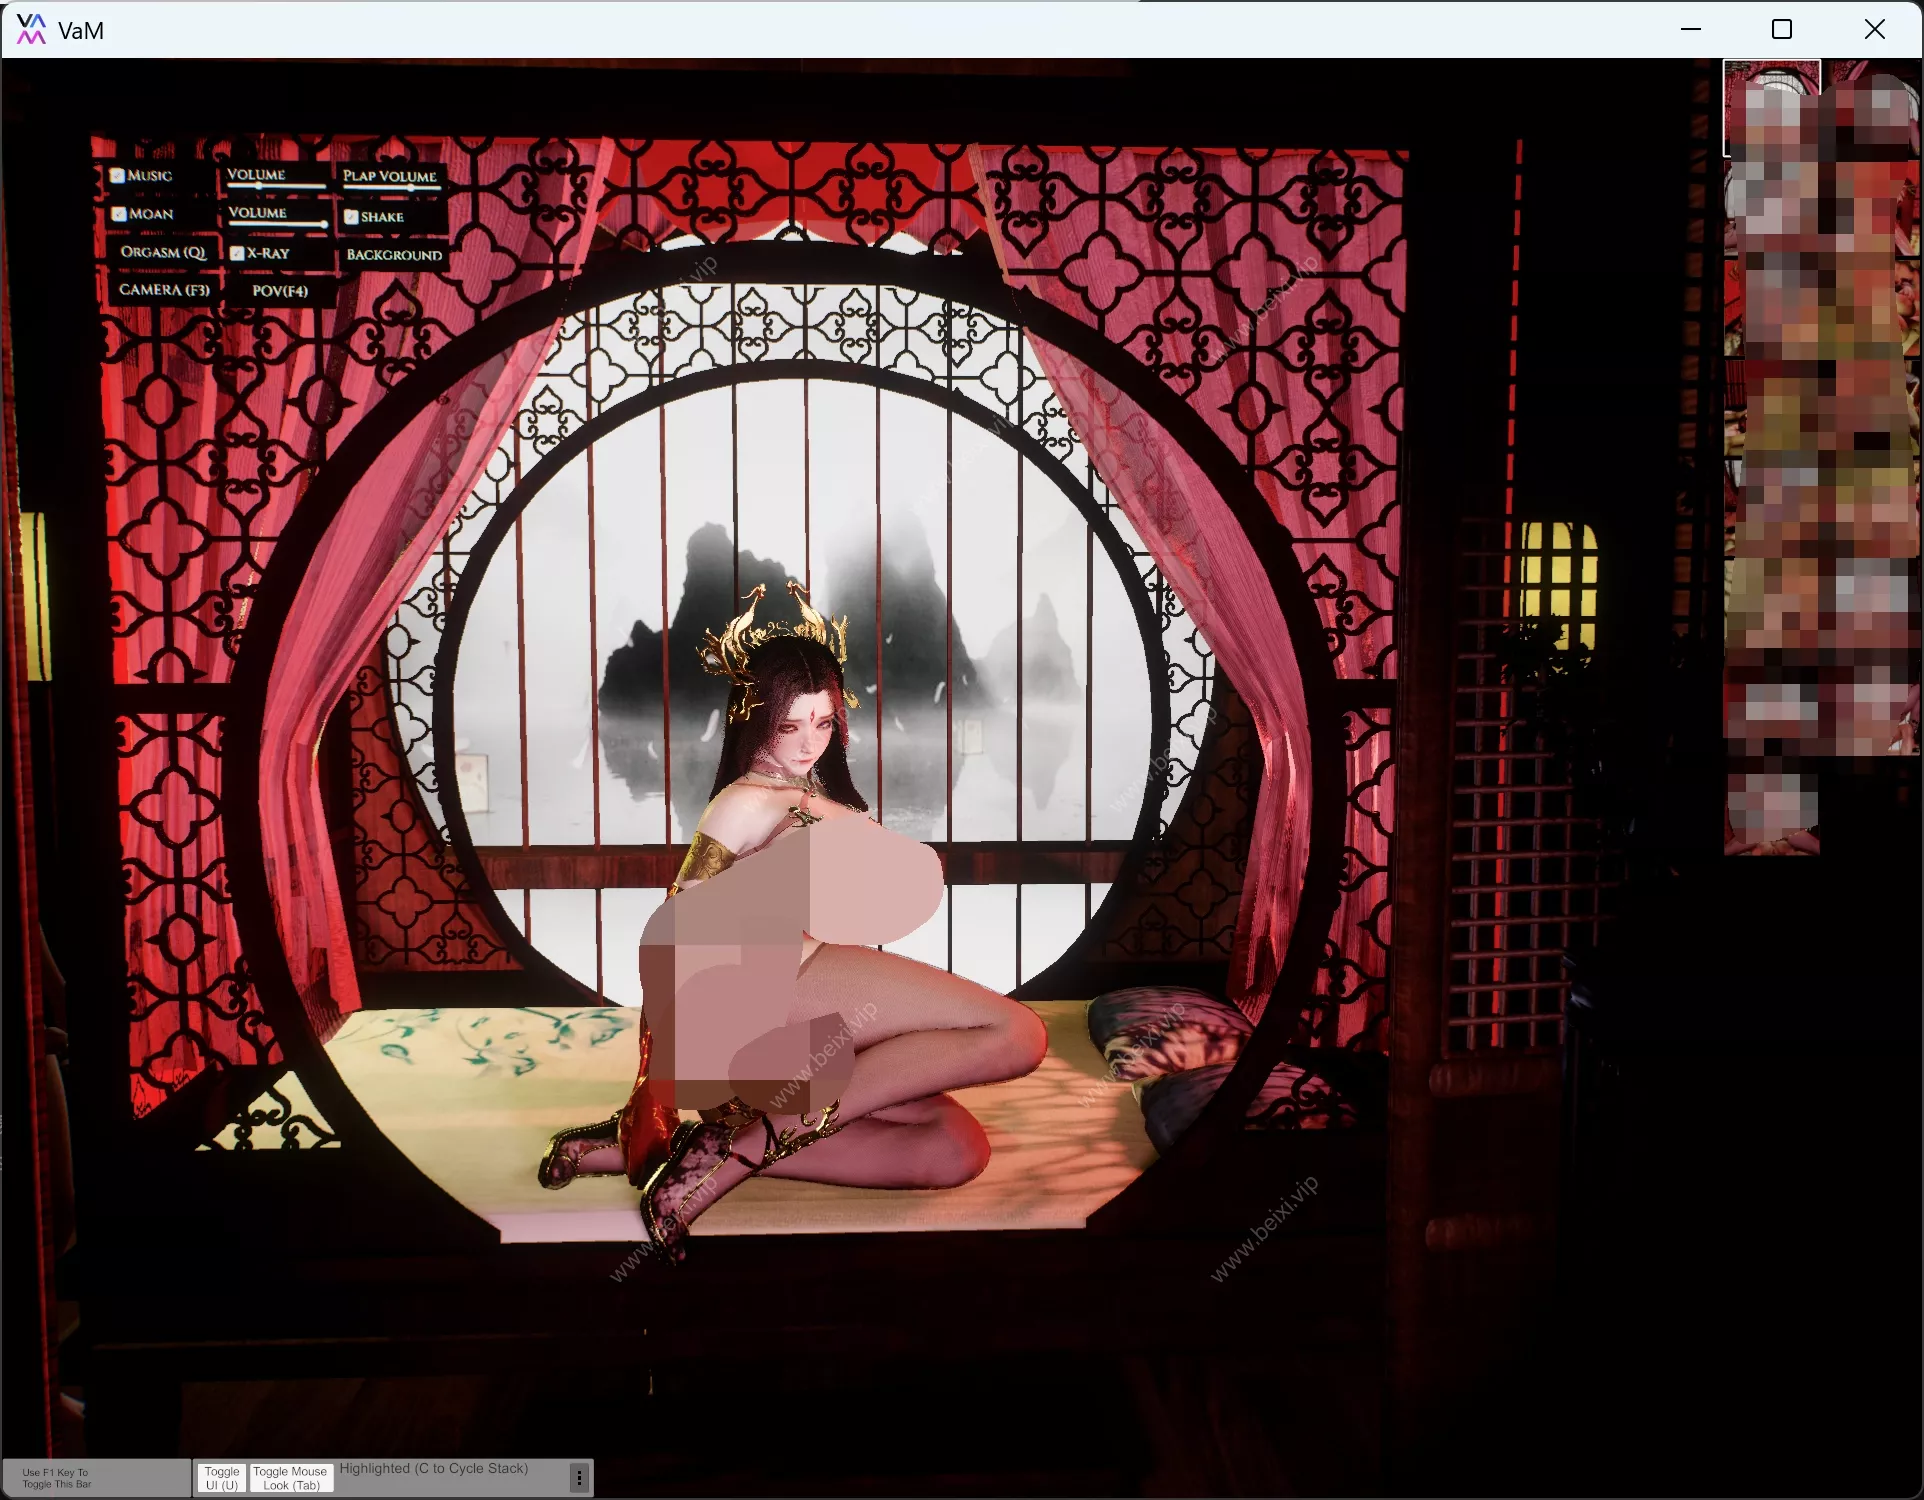Viewport: 1924px width, 1500px height.
Task: Click Toggle Mouse Look (Tab) button
Action: click(x=290, y=1478)
